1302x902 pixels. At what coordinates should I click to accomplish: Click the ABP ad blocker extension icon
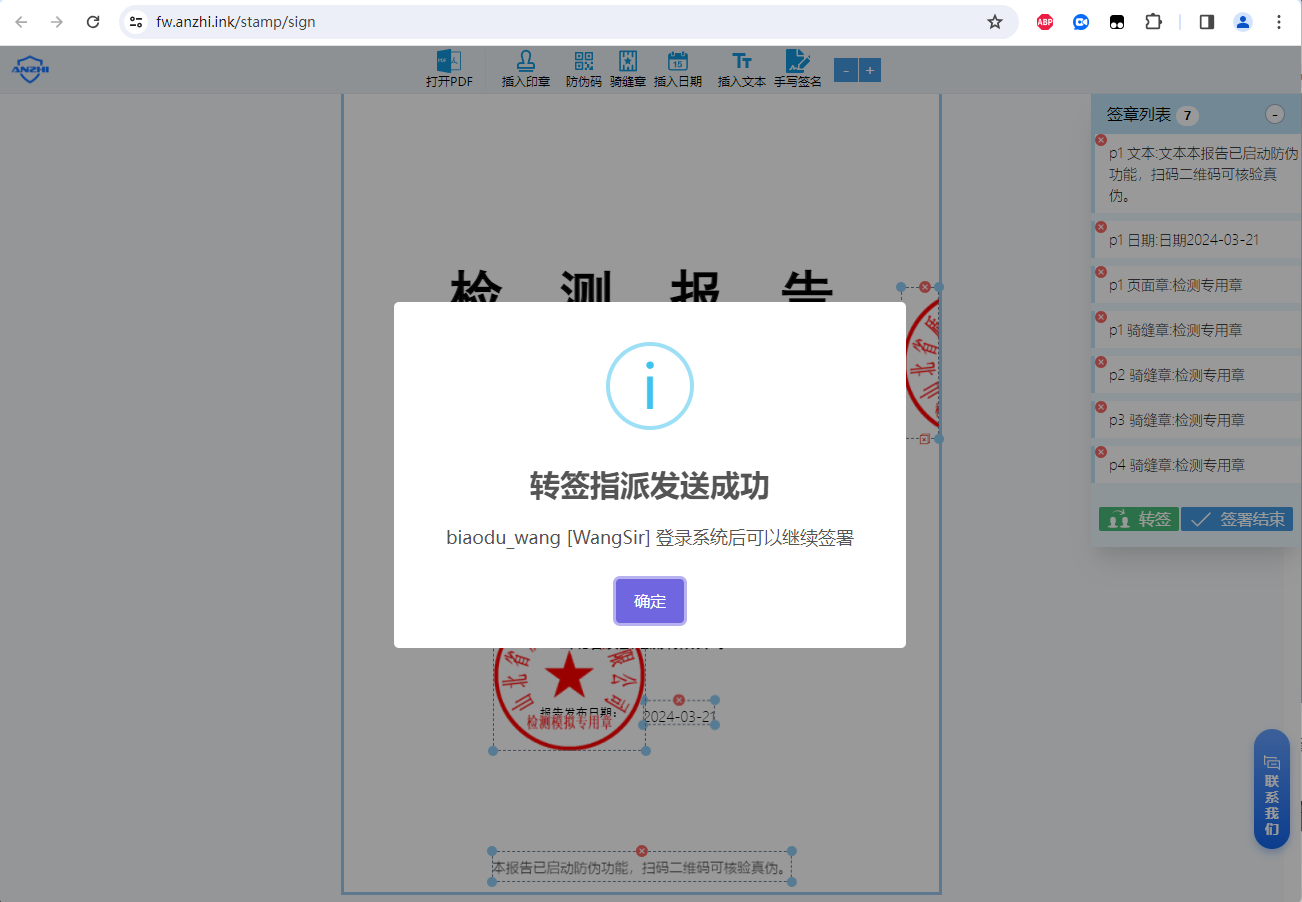[x=1044, y=21]
